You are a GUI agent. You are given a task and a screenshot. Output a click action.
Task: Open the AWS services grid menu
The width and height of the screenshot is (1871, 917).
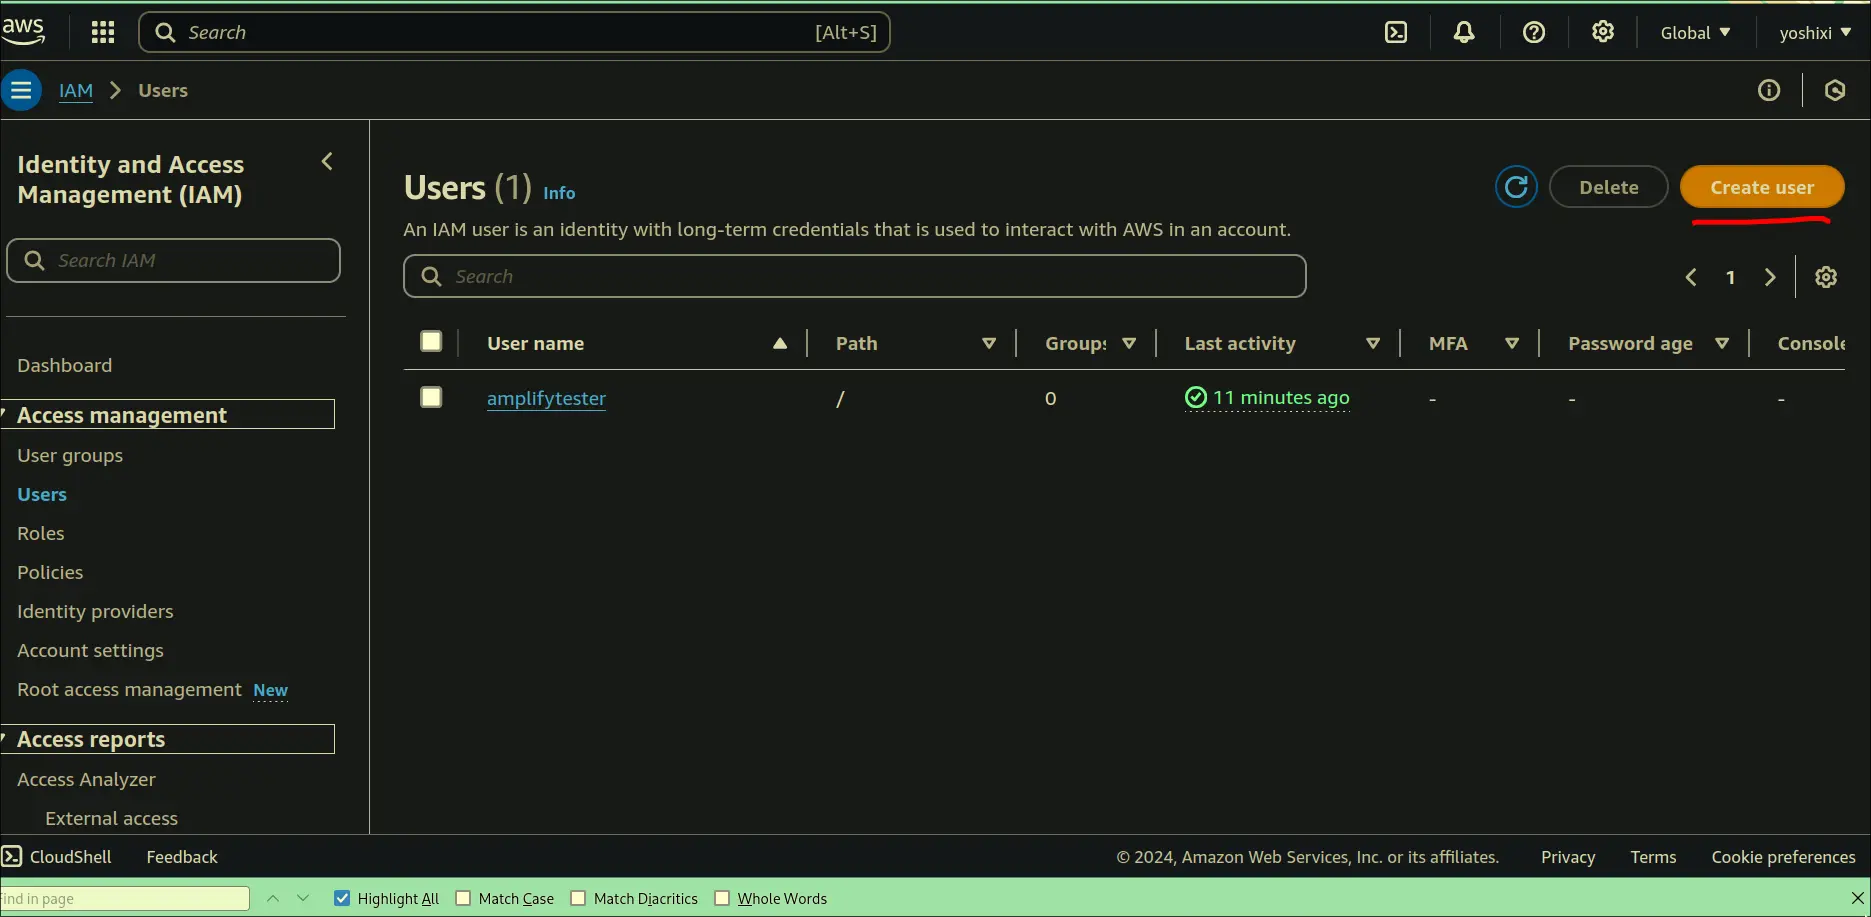click(x=102, y=32)
